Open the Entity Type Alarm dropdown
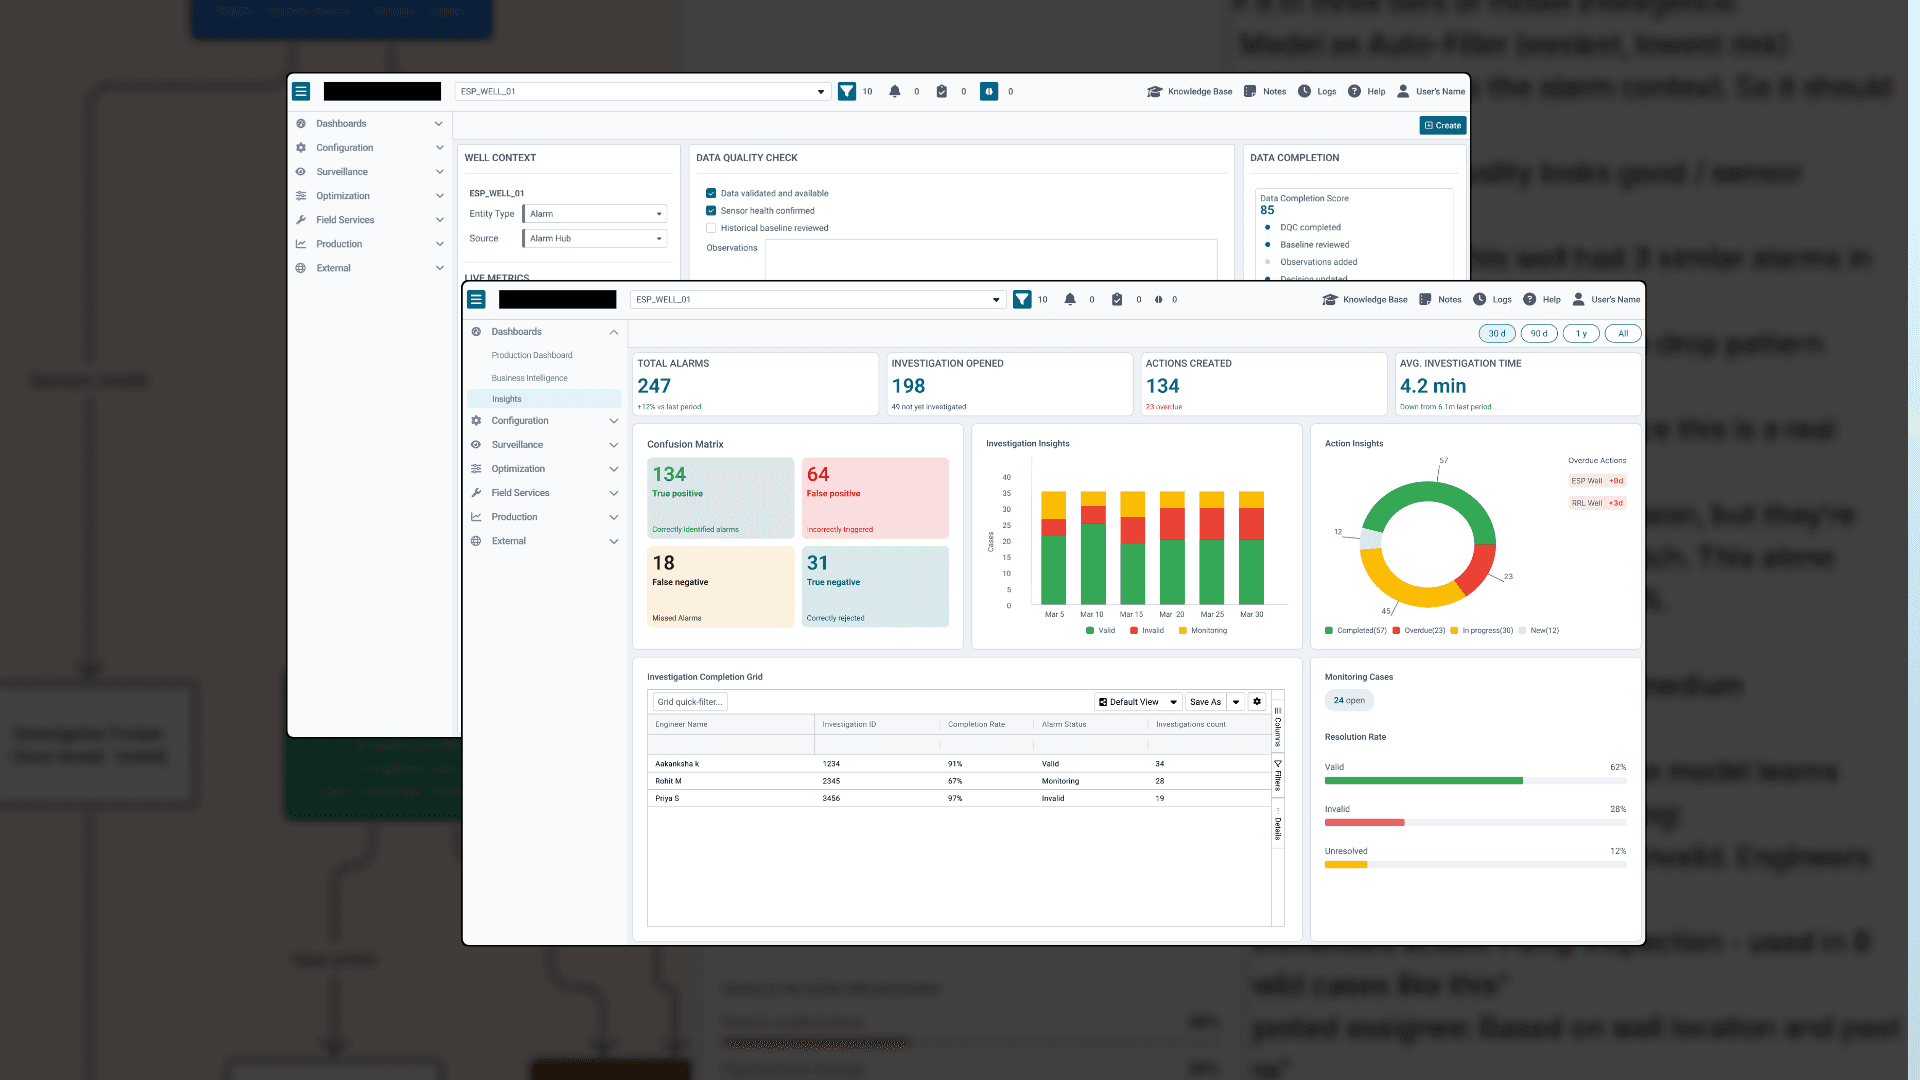This screenshot has height=1080, width=1920. point(594,214)
